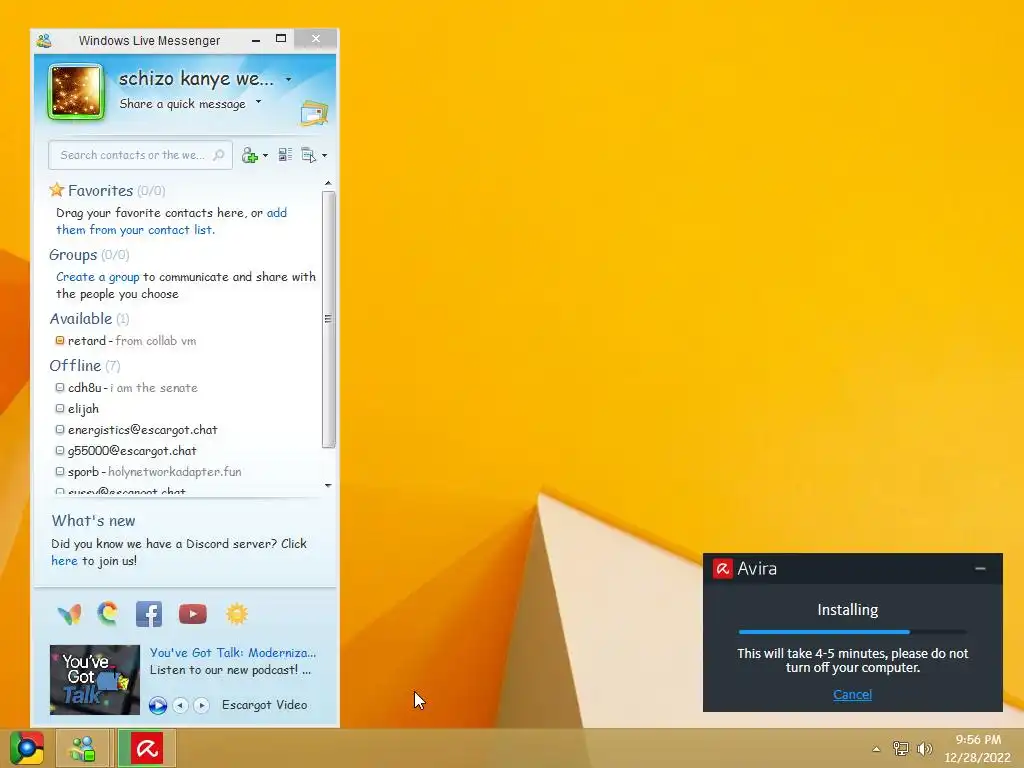Screen dimensions: 1024x768
Task: Open You've Got Talk: Moderniza... link
Action: 232,652
